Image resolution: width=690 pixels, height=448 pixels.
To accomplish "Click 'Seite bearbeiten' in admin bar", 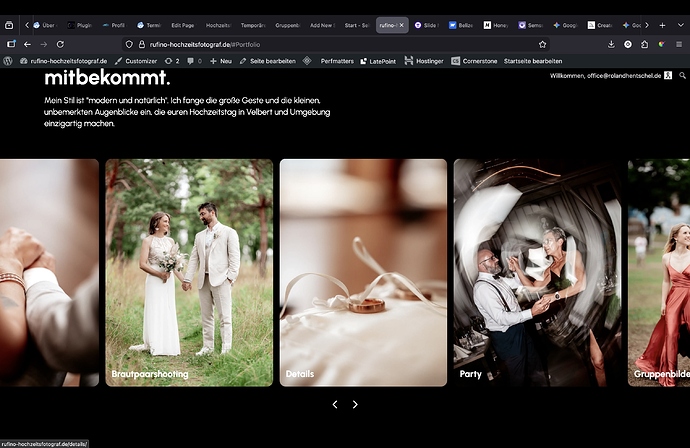I will pyautogui.click(x=267, y=61).
